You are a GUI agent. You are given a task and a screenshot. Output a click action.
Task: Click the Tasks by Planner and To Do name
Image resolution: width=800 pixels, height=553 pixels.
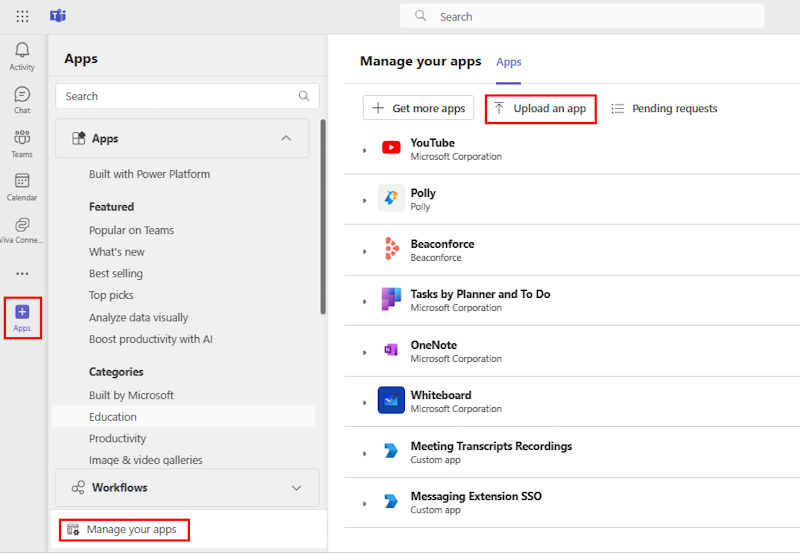[480, 294]
